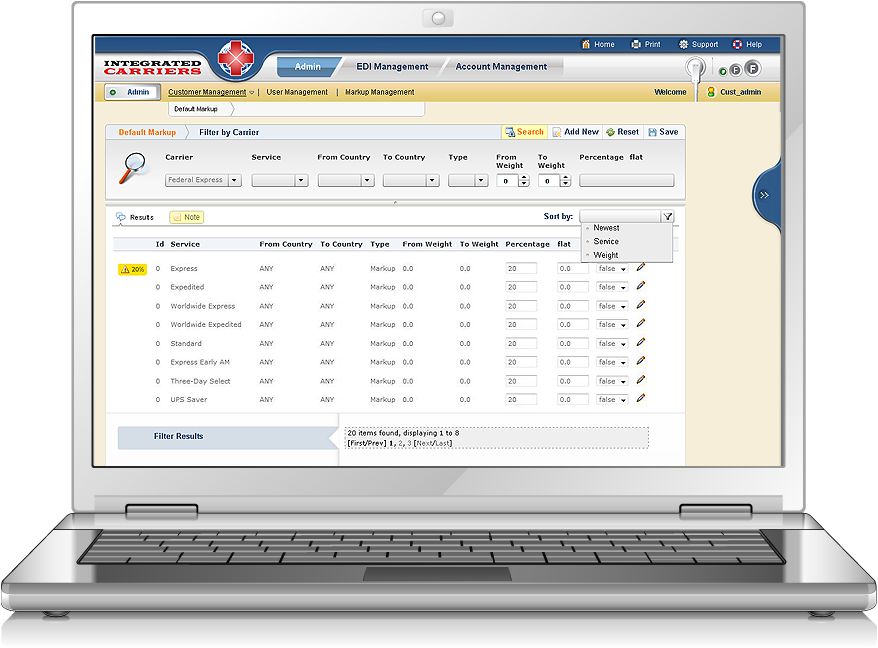Open Help with the lifebuoy icon
This screenshot has width=878, height=648.
point(738,44)
